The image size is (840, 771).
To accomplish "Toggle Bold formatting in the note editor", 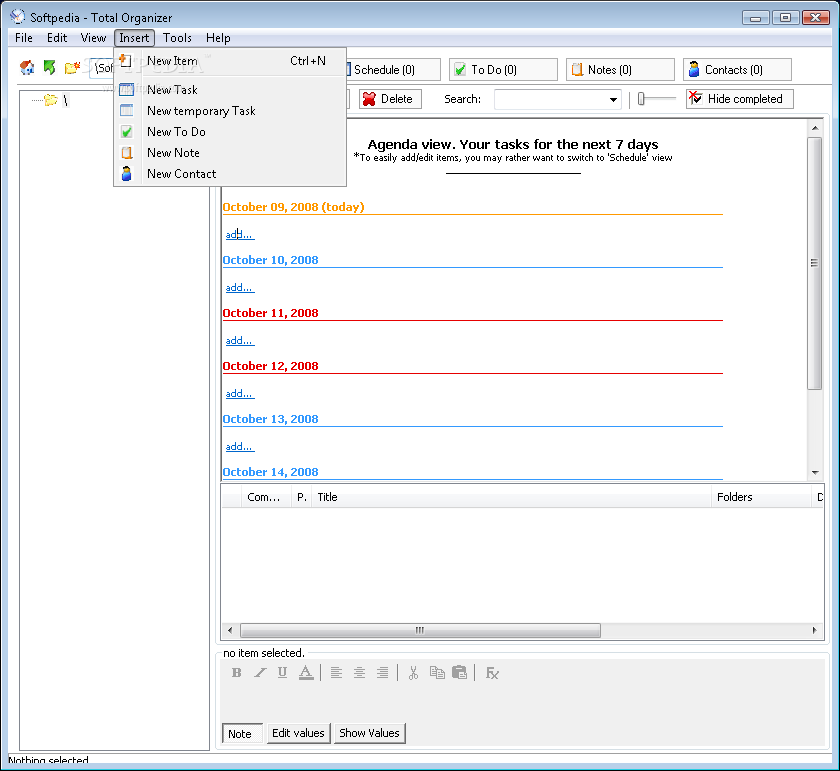I will tap(236, 673).
